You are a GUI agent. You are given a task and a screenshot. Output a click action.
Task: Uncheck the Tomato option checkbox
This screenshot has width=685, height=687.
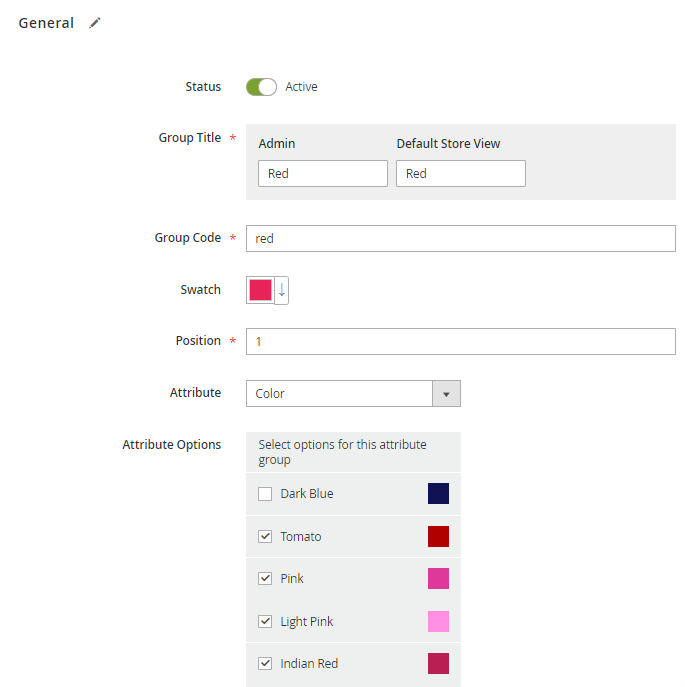265,537
